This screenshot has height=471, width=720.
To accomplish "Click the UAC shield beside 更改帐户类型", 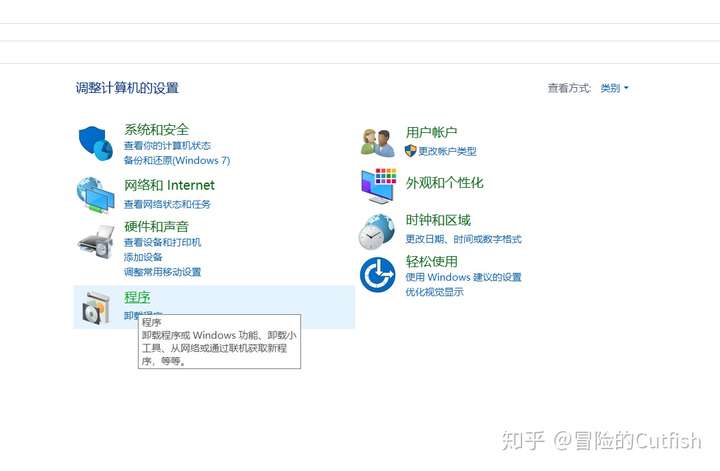I will click(x=411, y=151).
